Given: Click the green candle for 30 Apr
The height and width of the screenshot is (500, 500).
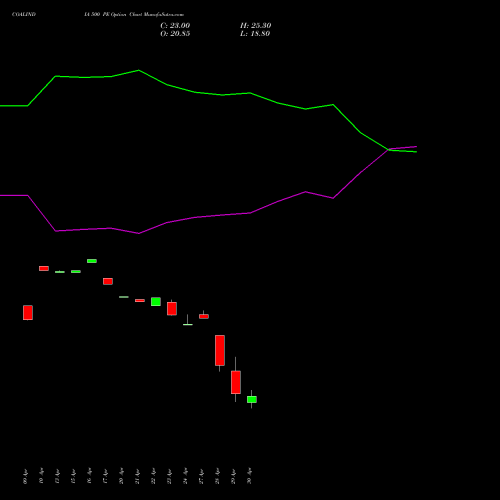Looking at the screenshot, I should (x=252, y=399).
